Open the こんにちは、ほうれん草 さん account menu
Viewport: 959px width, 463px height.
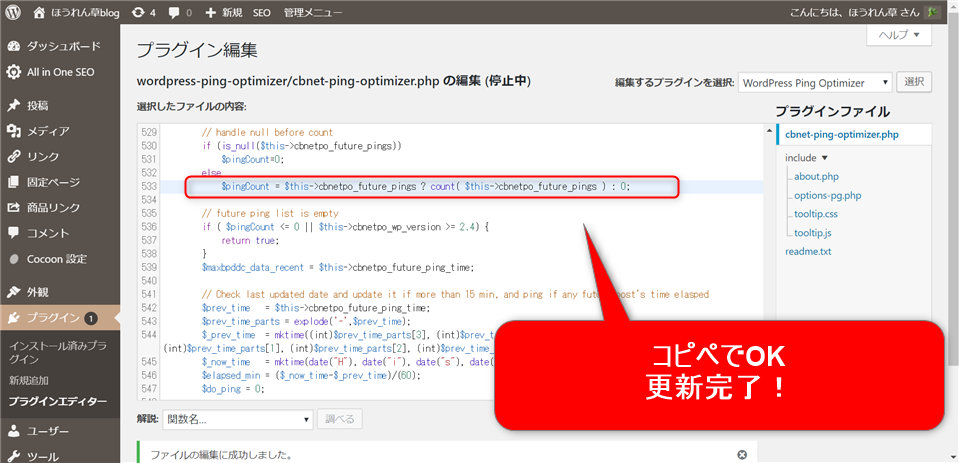point(864,12)
